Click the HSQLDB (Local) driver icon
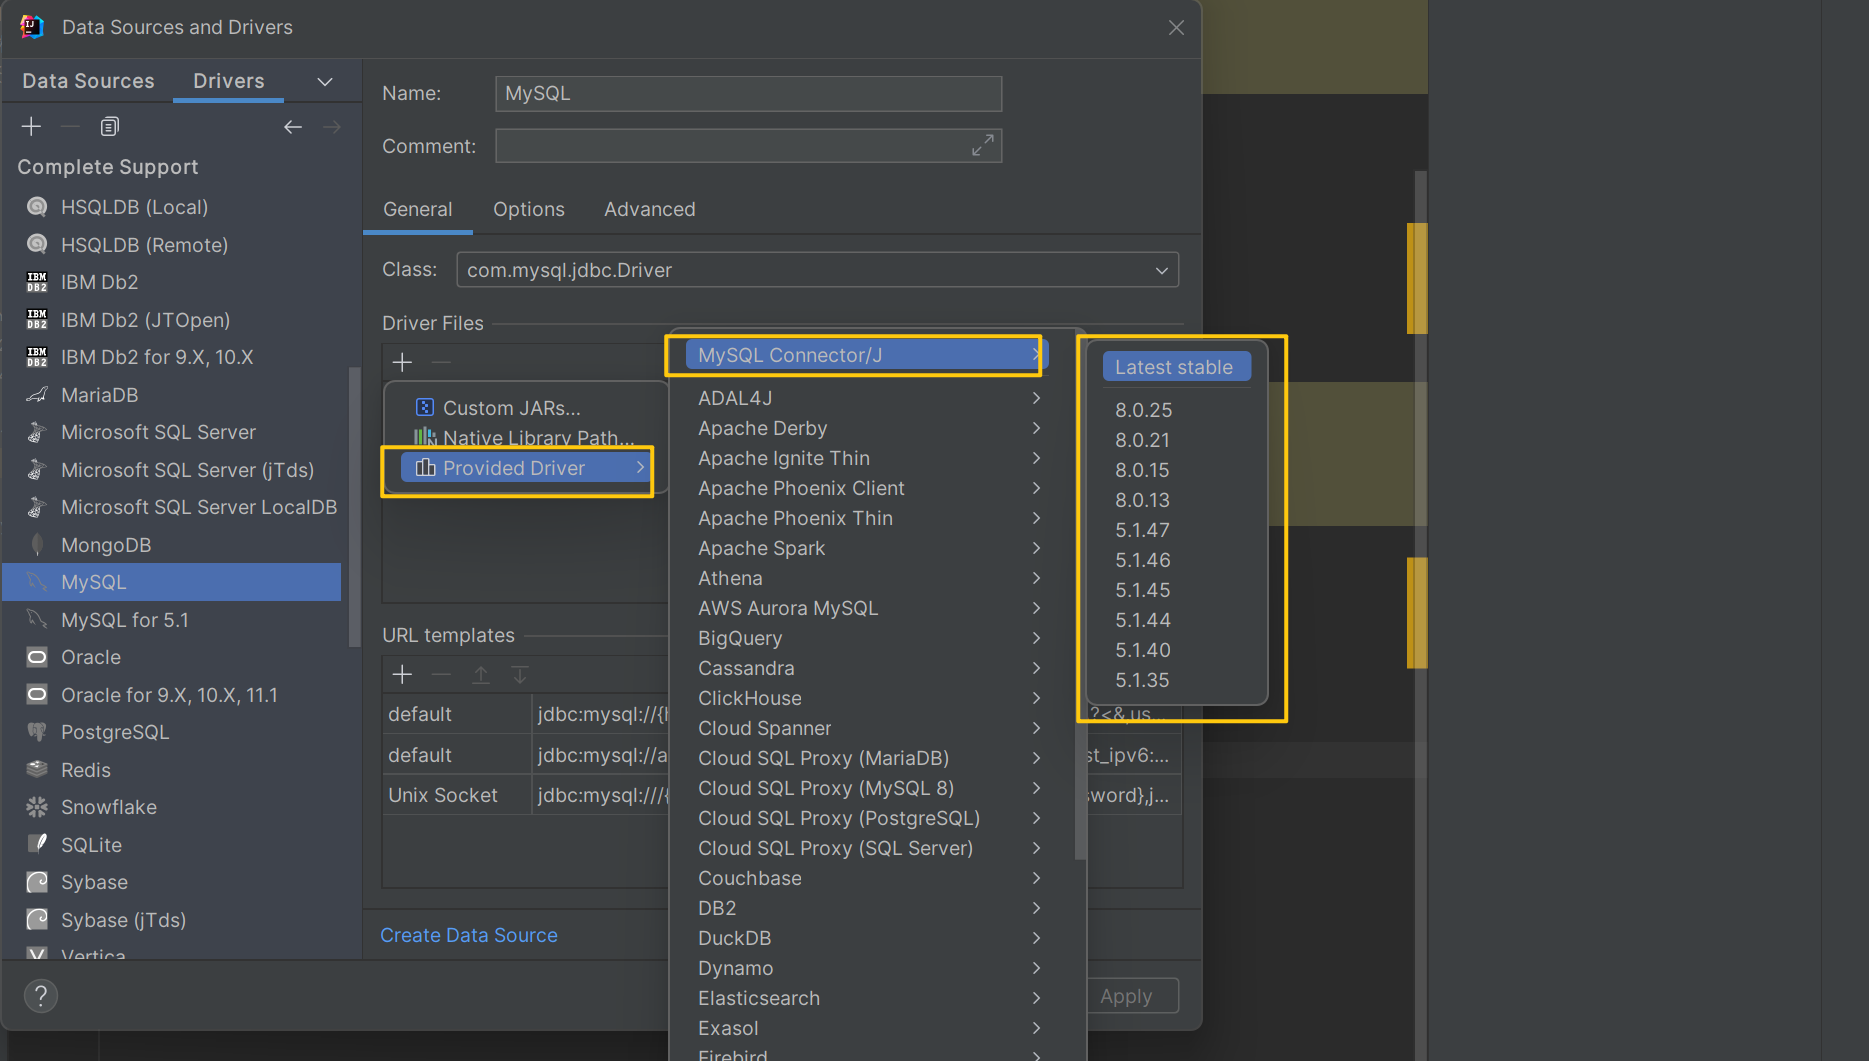Image resolution: width=1869 pixels, height=1061 pixels. 37,207
